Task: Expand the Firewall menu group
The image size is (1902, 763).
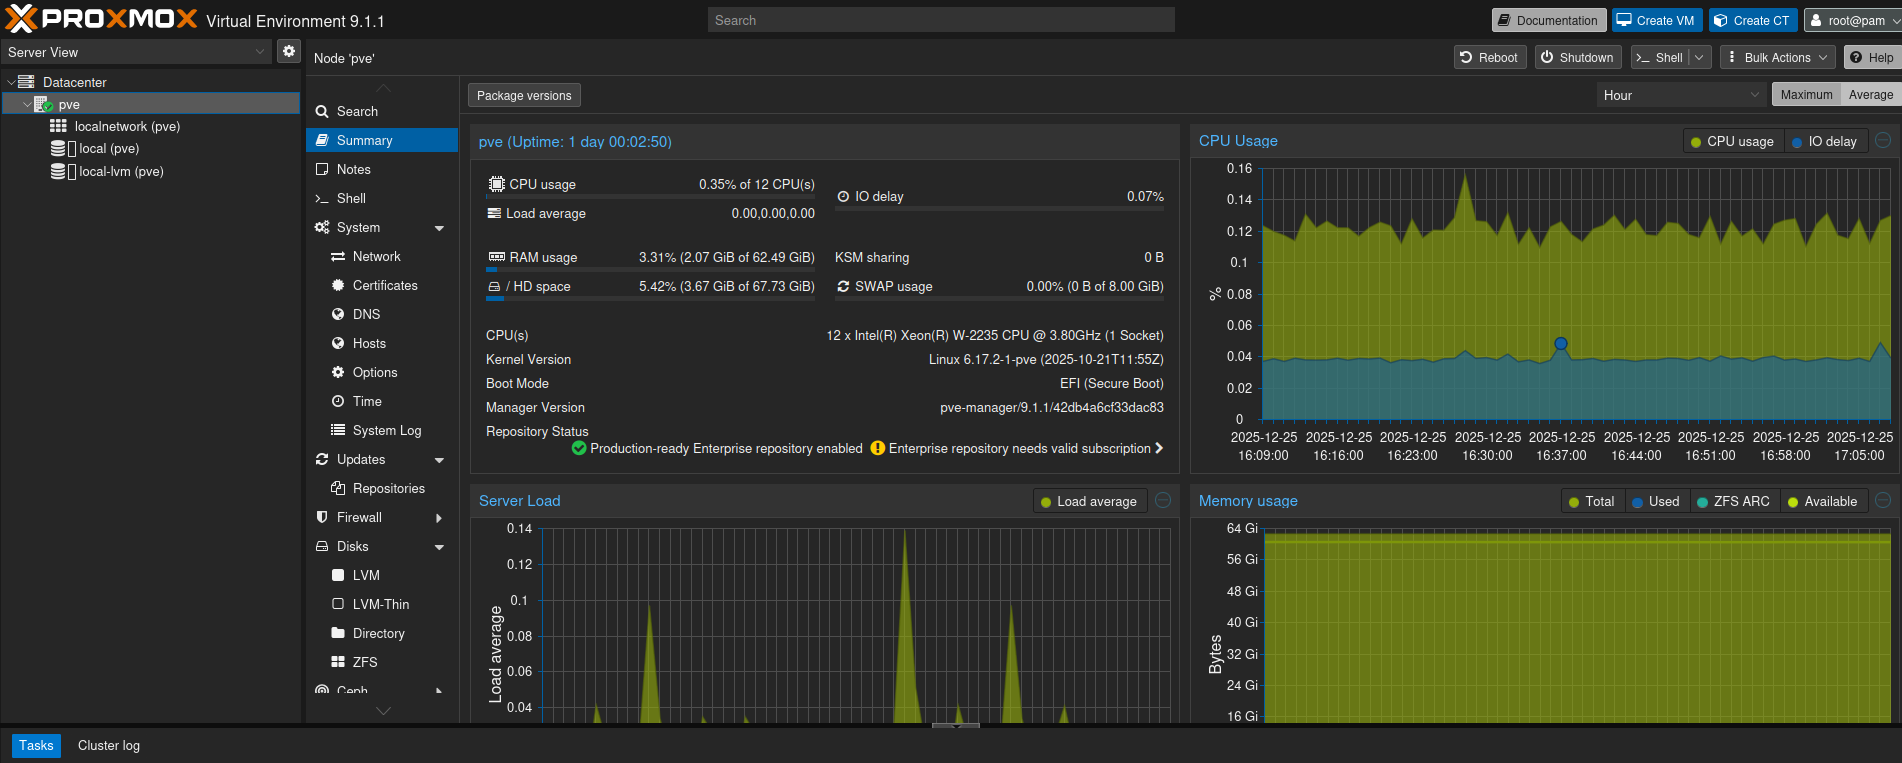Action: tap(439, 518)
